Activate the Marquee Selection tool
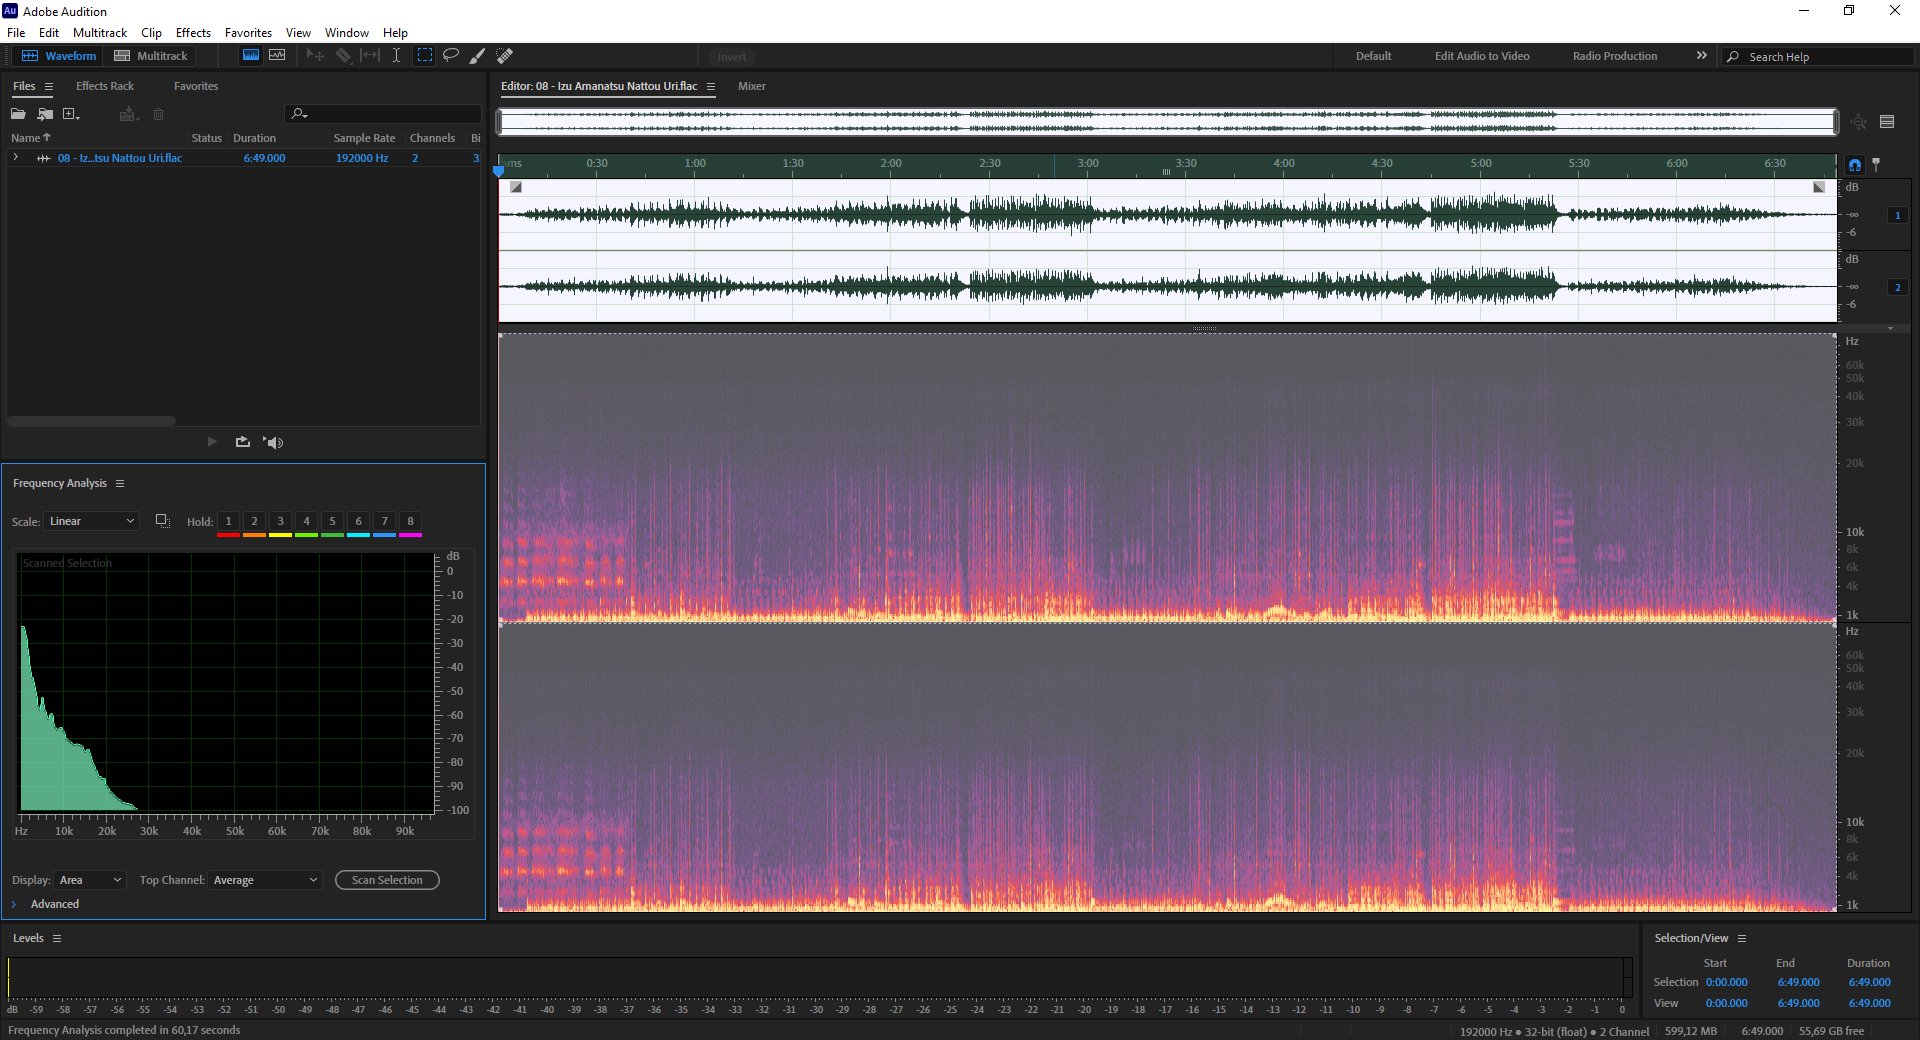The width and height of the screenshot is (1920, 1040). (x=425, y=55)
